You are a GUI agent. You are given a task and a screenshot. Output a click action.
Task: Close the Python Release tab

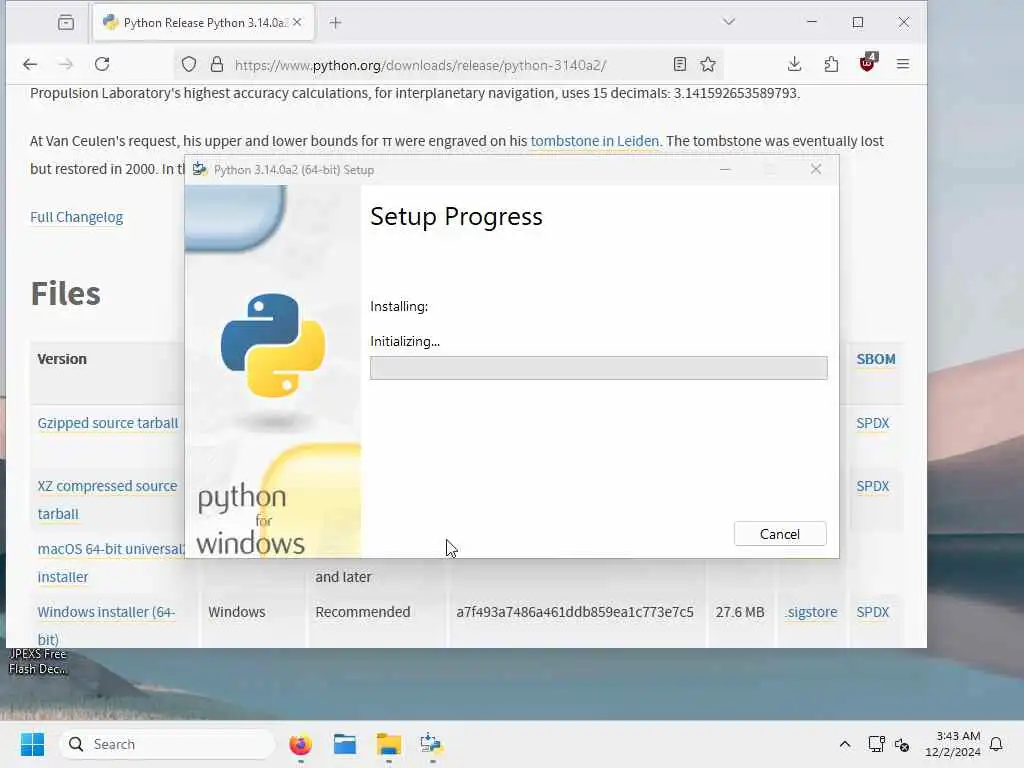297,22
